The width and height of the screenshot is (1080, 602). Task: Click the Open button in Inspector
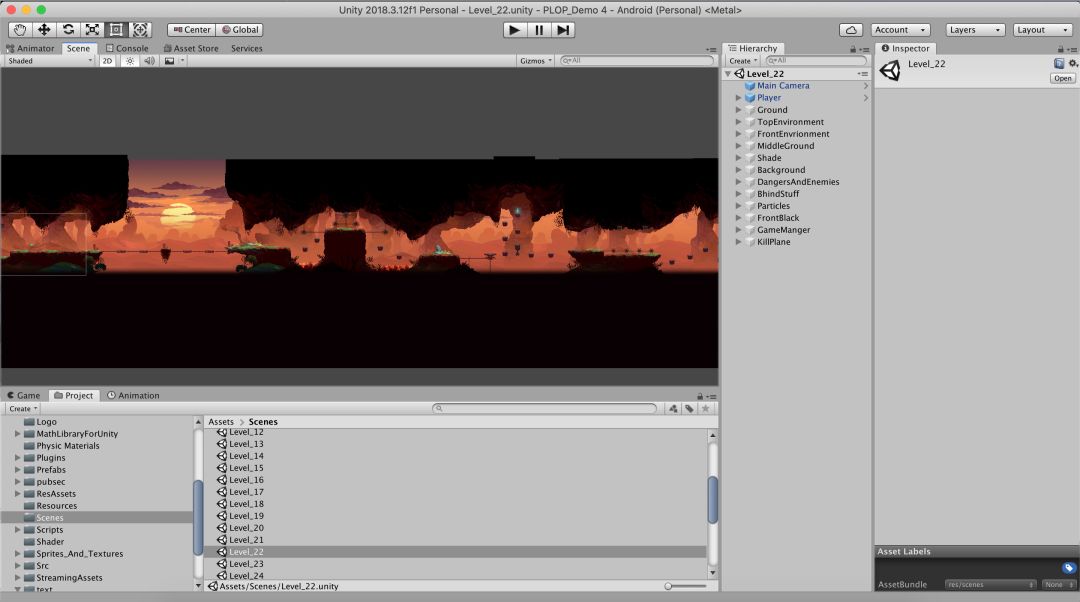(x=1062, y=78)
